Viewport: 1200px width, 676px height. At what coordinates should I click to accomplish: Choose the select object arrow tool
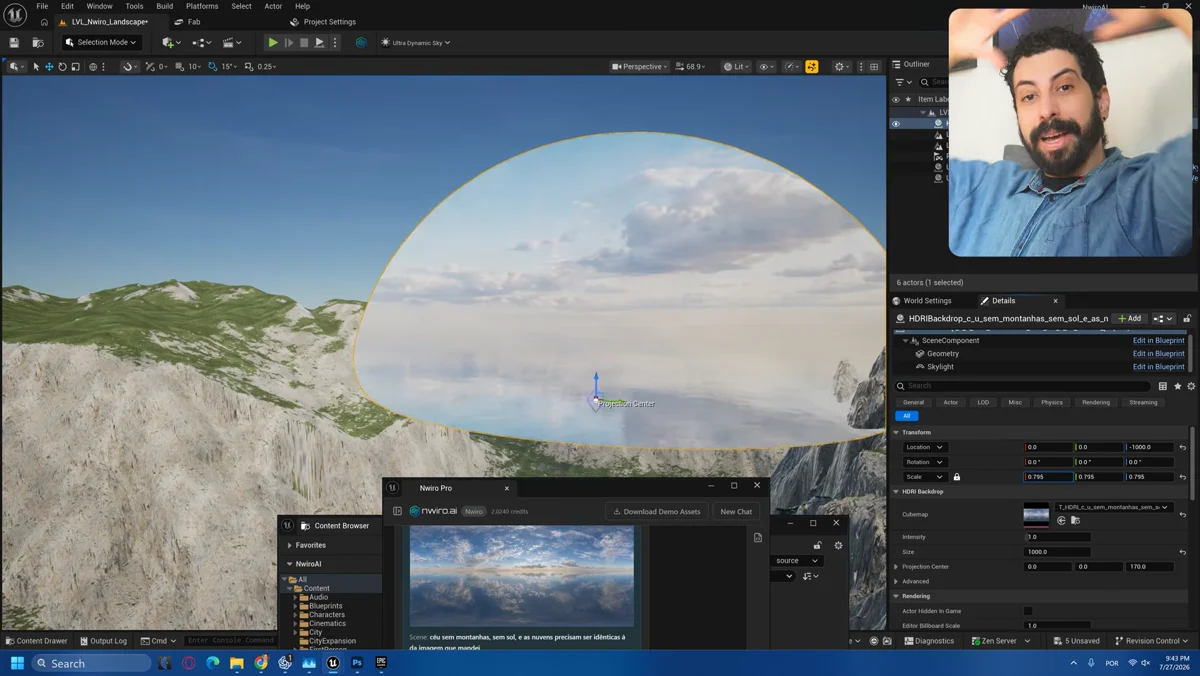pyautogui.click(x=36, y=67)
